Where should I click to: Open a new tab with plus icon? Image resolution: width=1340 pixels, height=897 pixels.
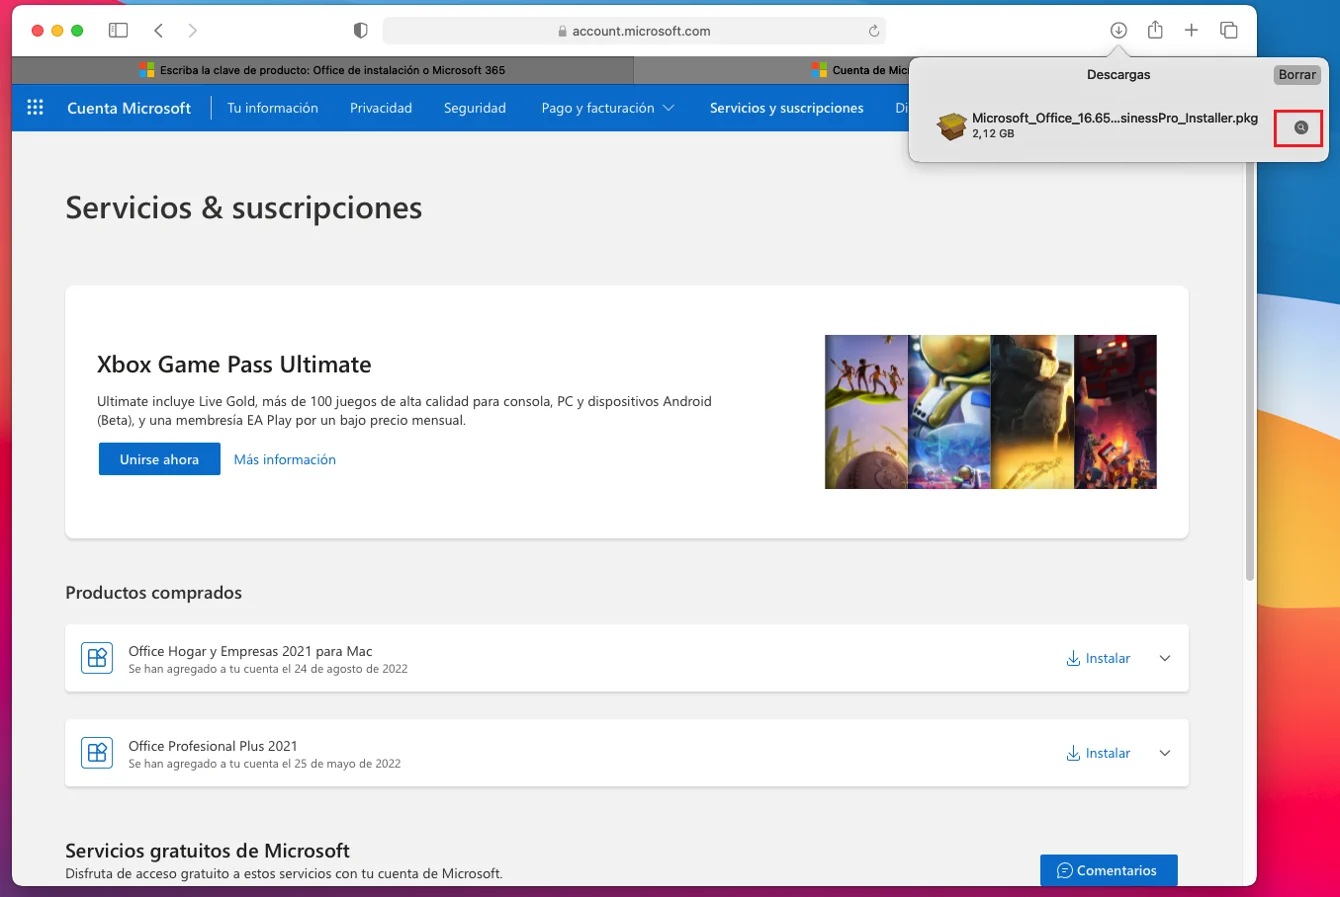click(x=1191, y=30)
